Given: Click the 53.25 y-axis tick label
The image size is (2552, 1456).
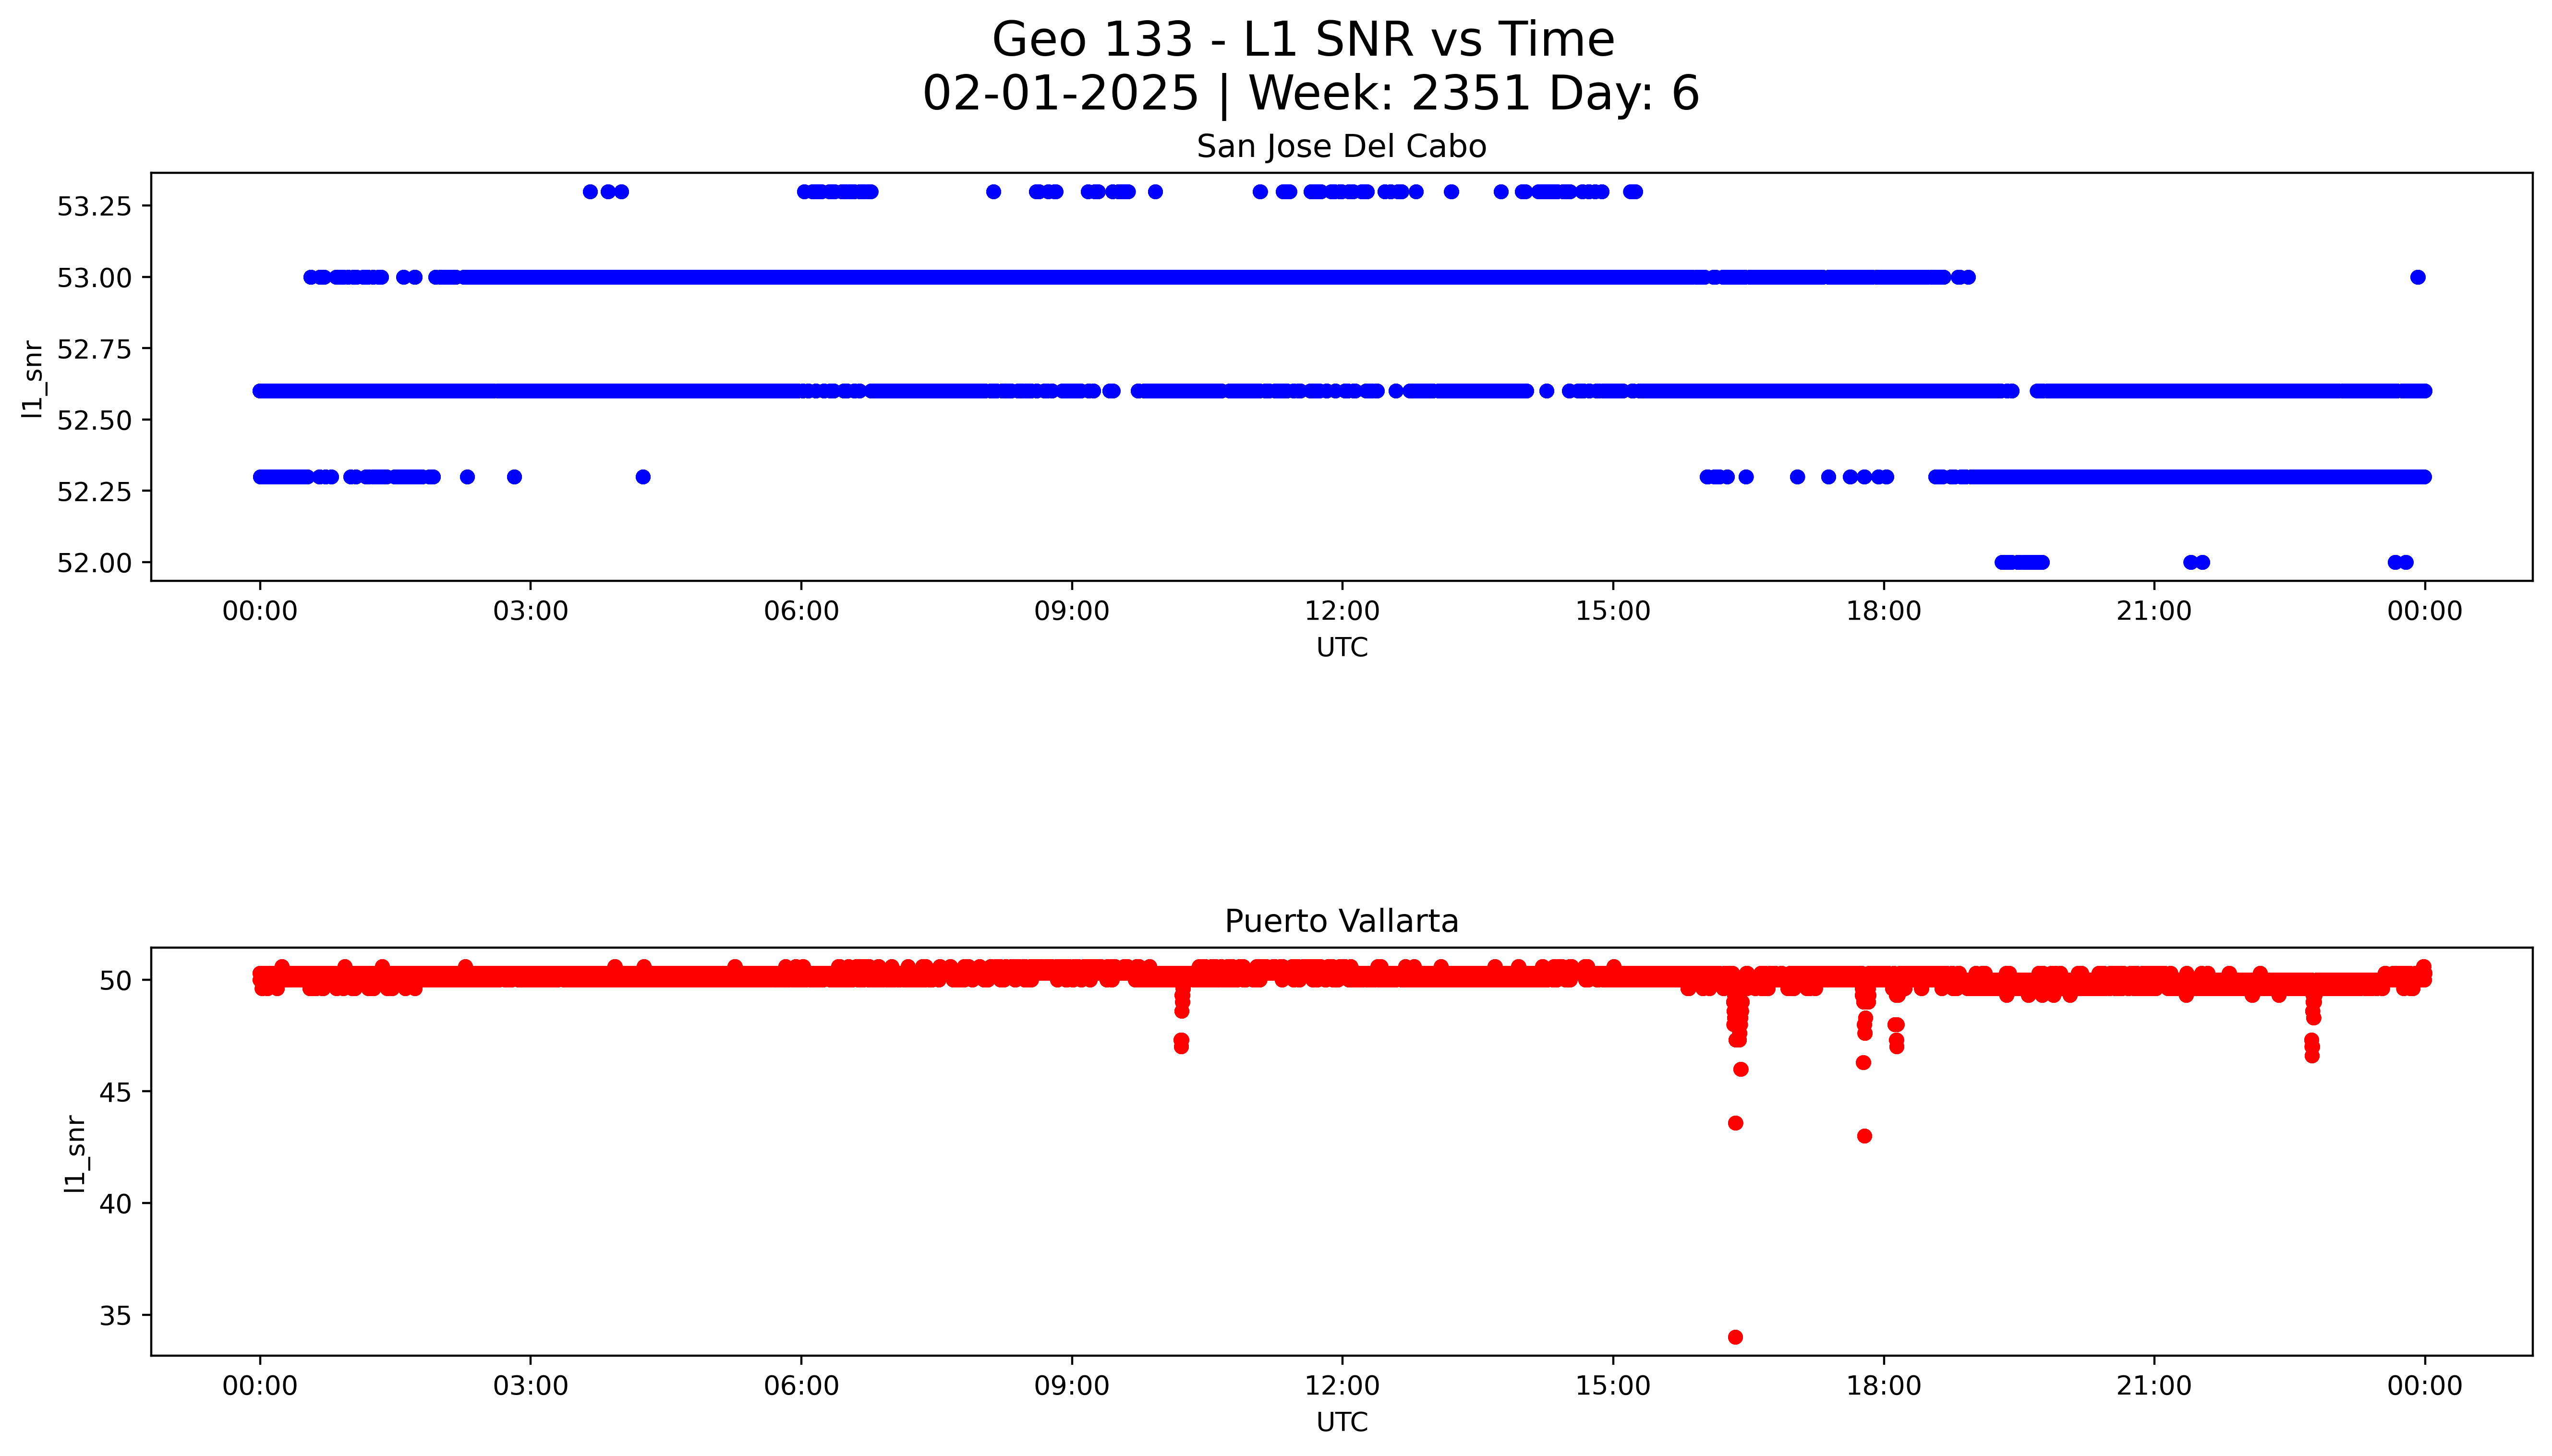Looking at the screenshot, I should coord(94,207).
